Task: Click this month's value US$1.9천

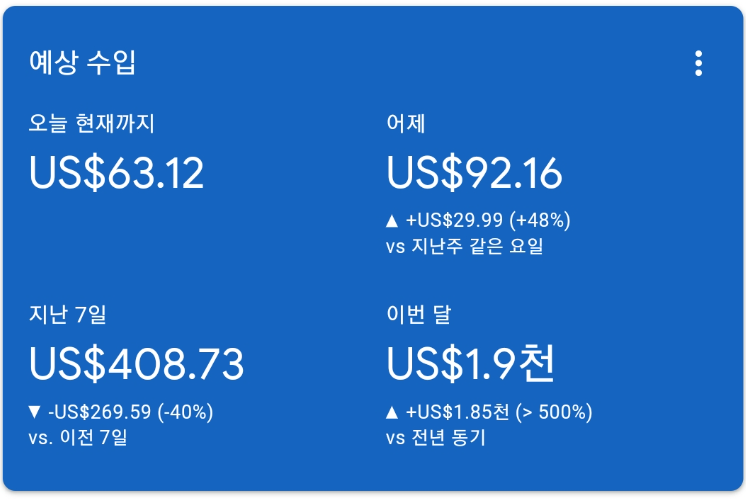Action: [470, 364]
